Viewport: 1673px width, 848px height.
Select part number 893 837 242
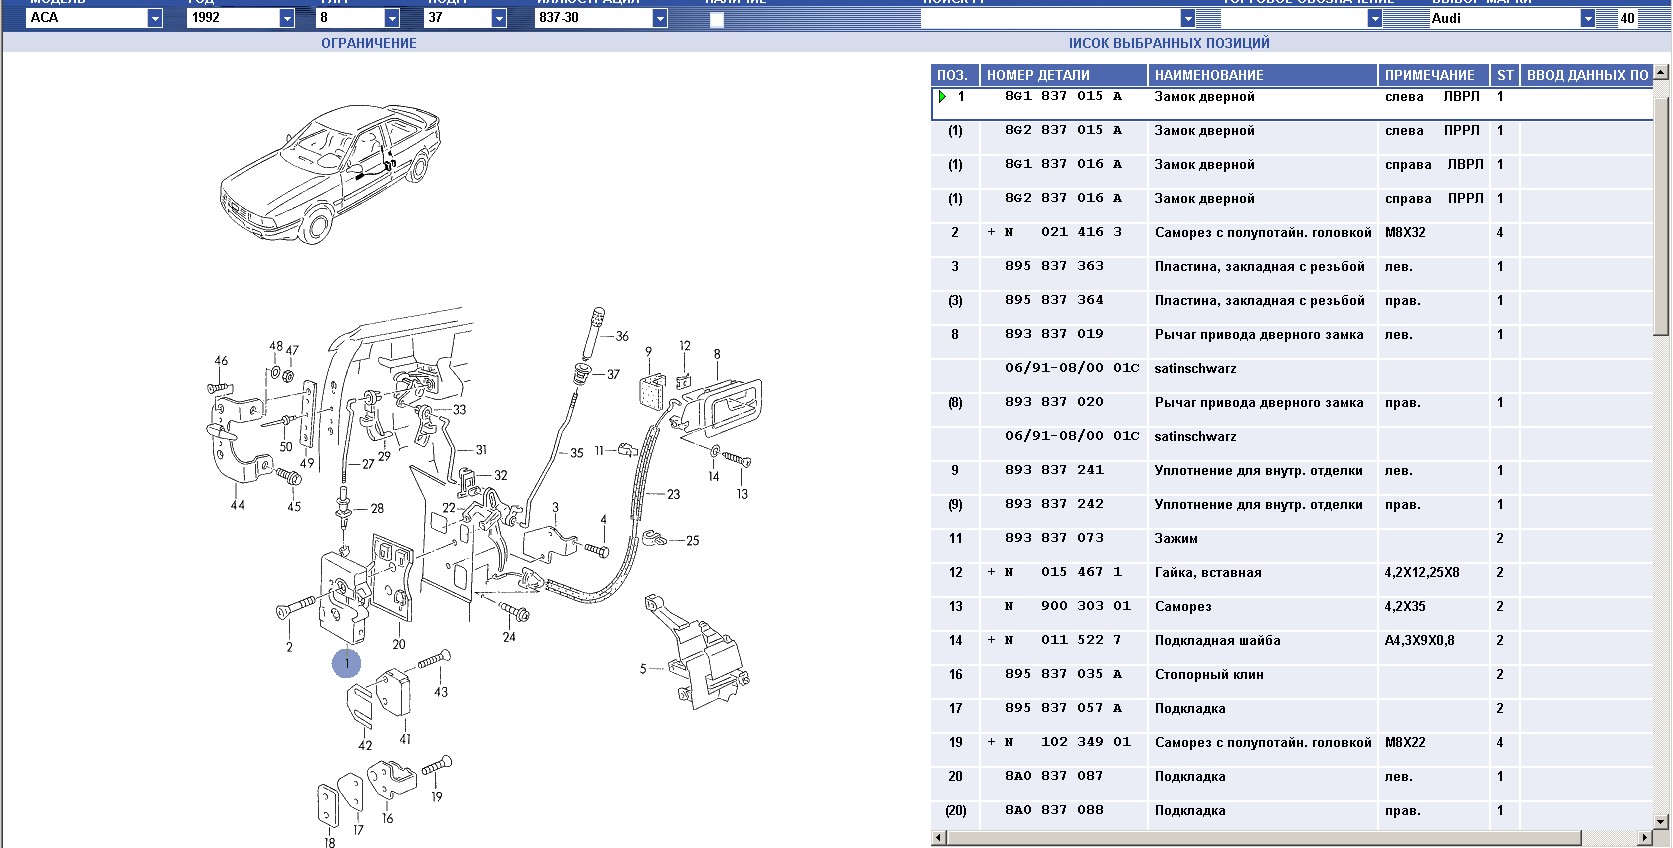[x=1054, y=505]
